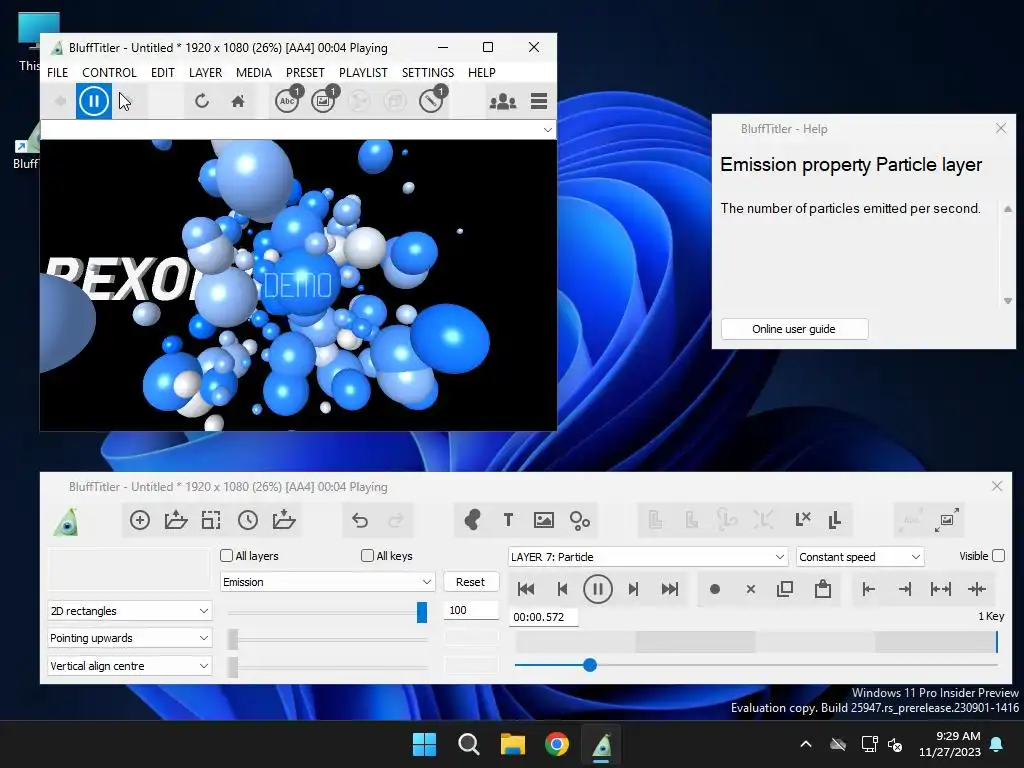Click the new show plus-circle icon
This screenshot has width=1024, height=768.
coord(140,520)
